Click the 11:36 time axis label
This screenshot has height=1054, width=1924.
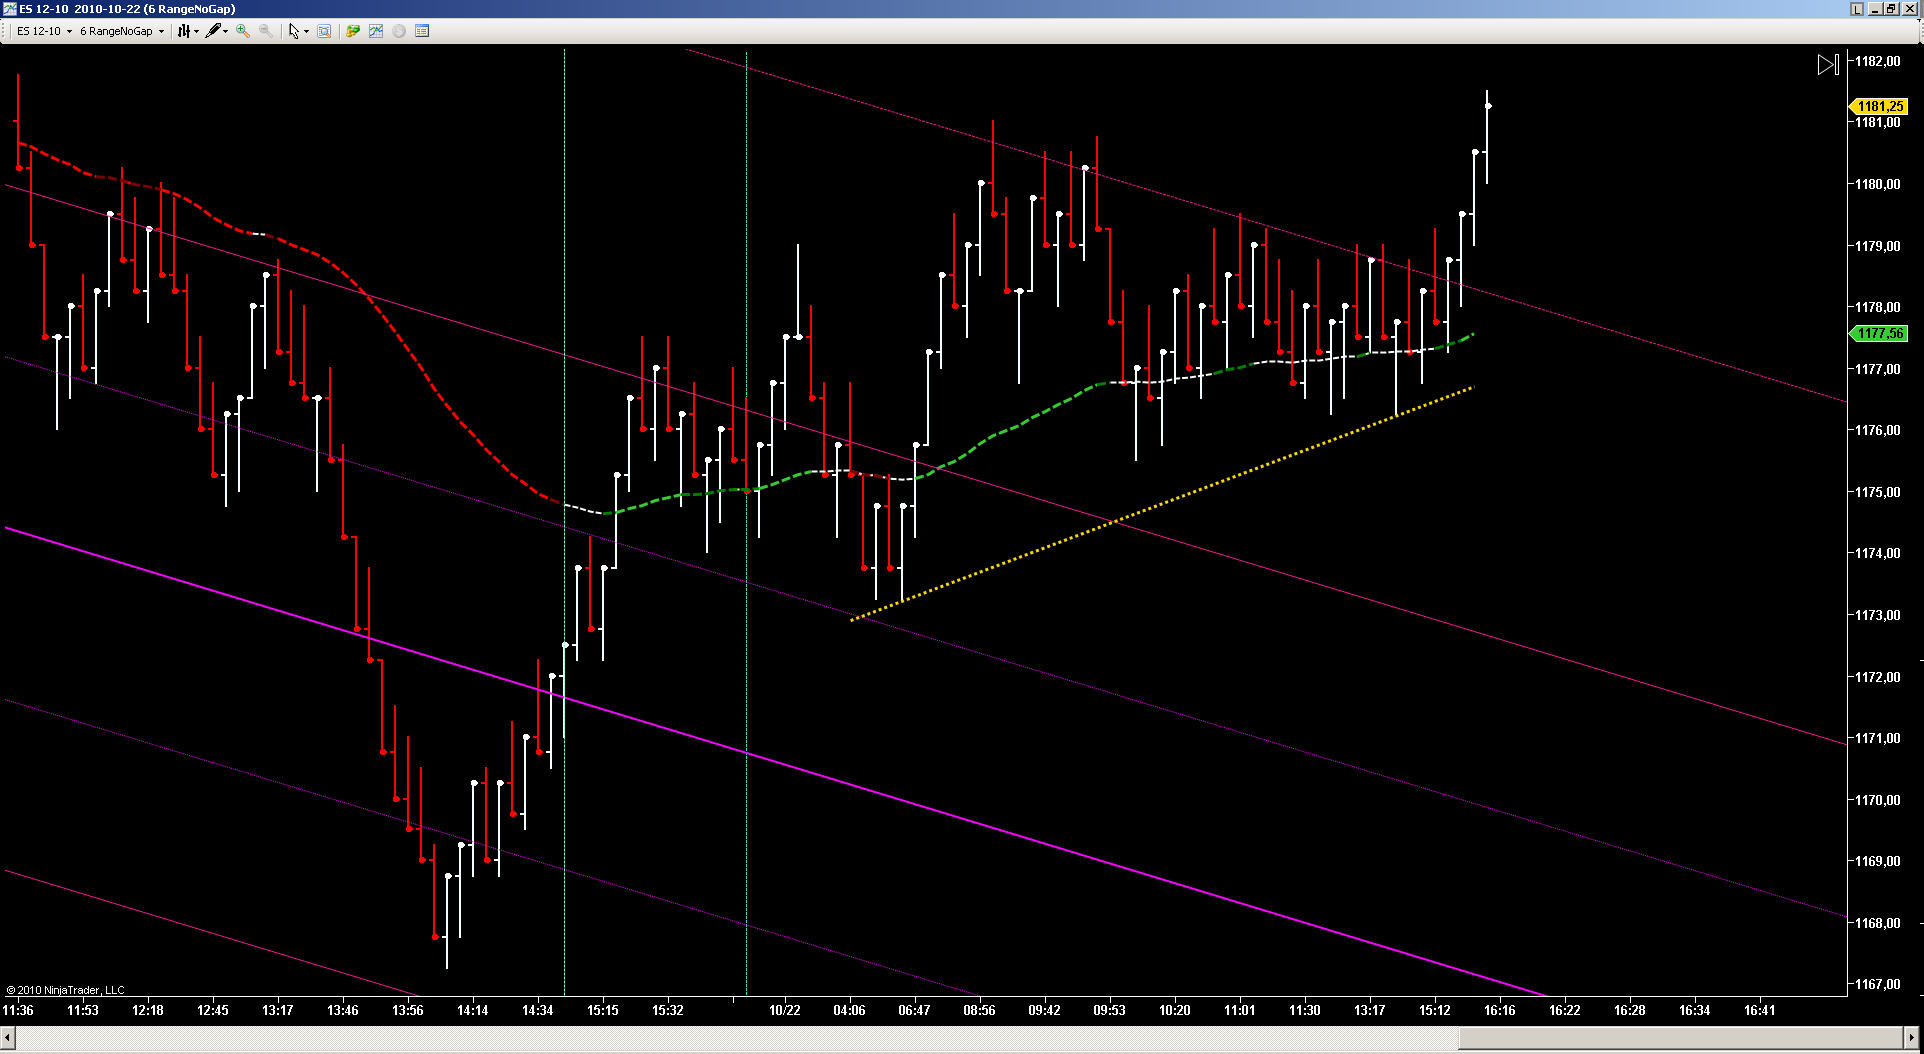click(18, 1010)
